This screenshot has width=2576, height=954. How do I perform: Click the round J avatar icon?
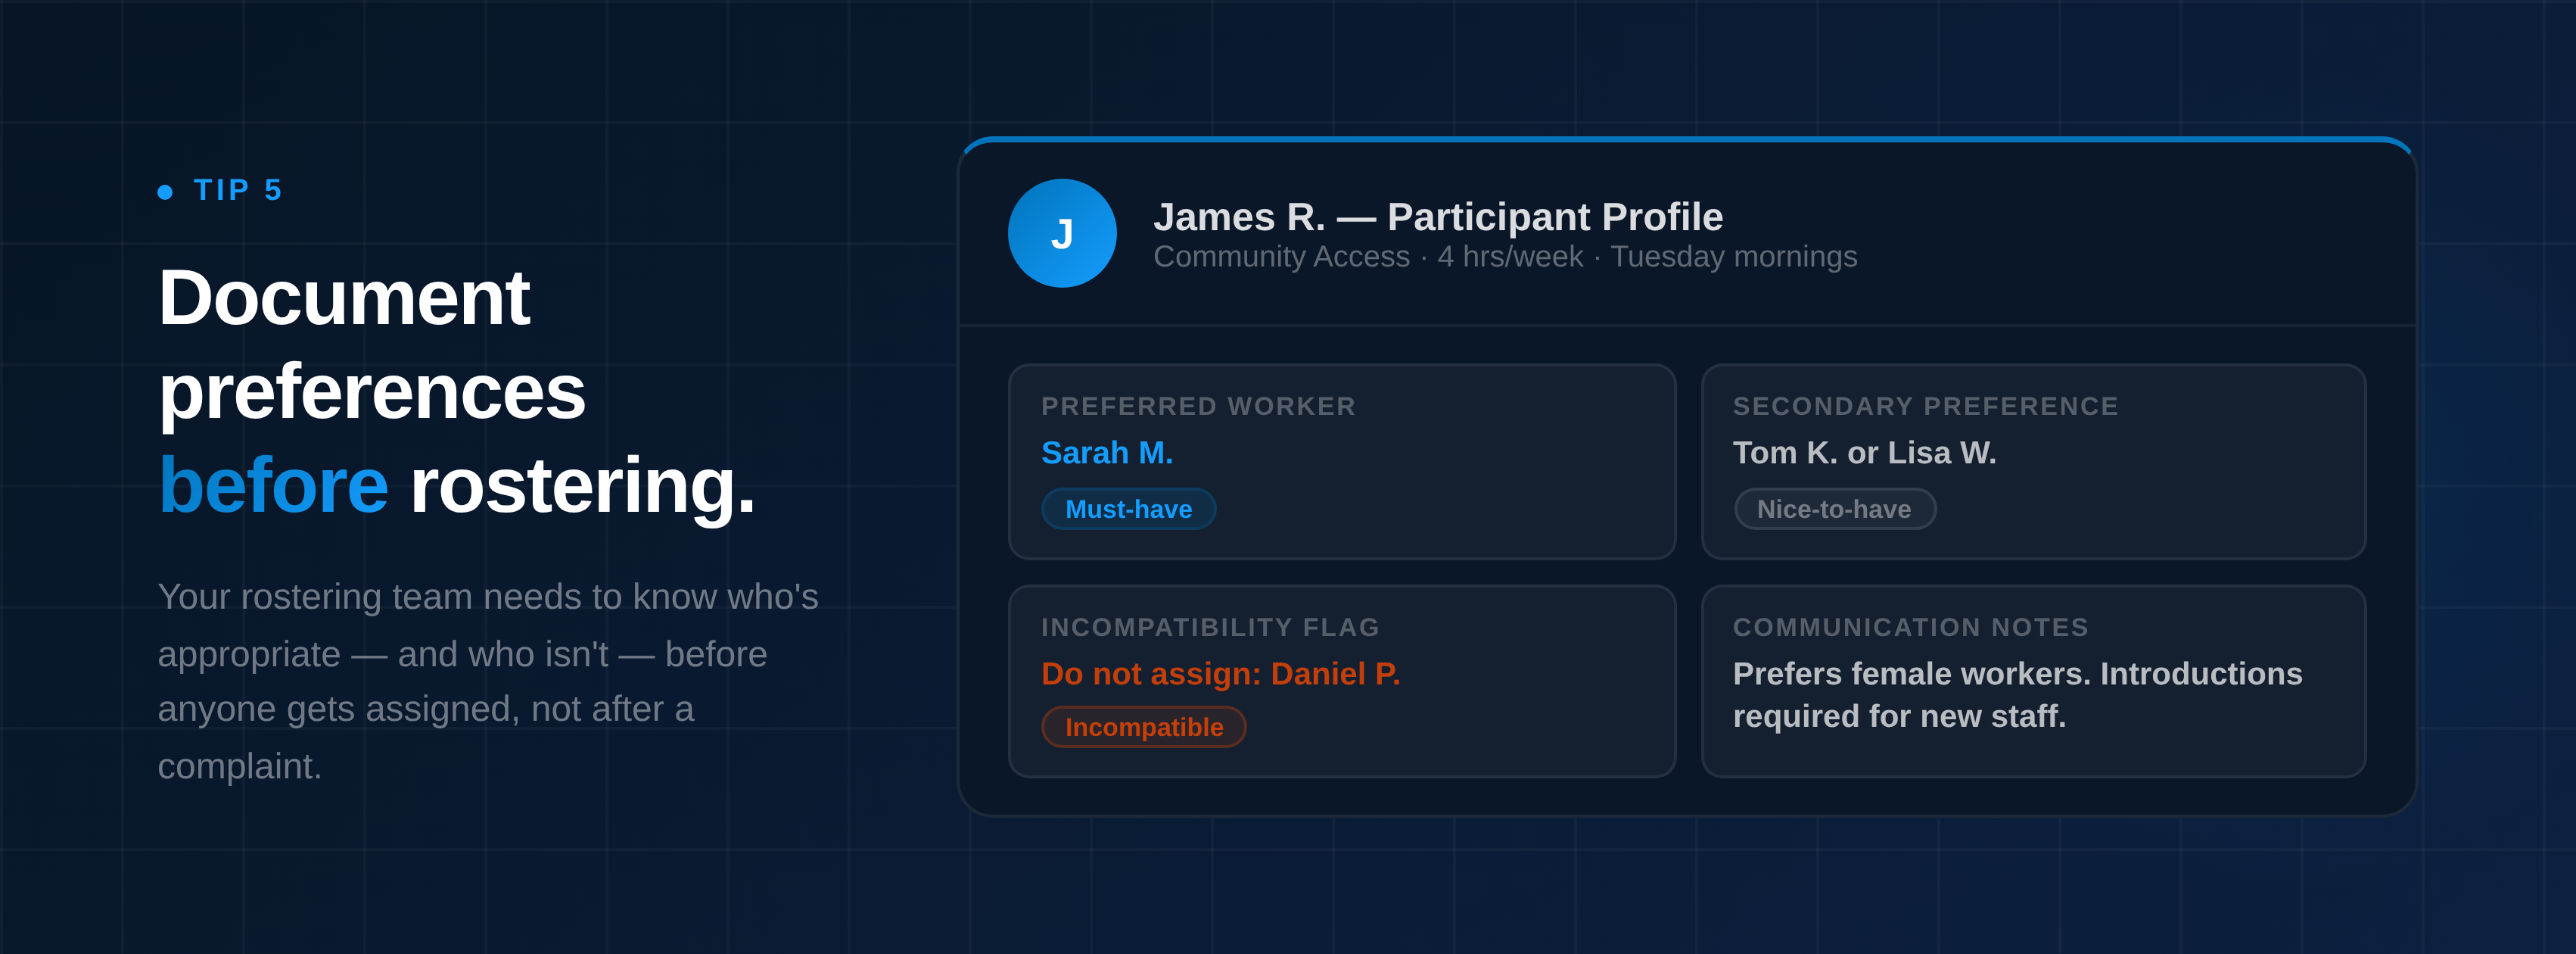[1061, 234]
